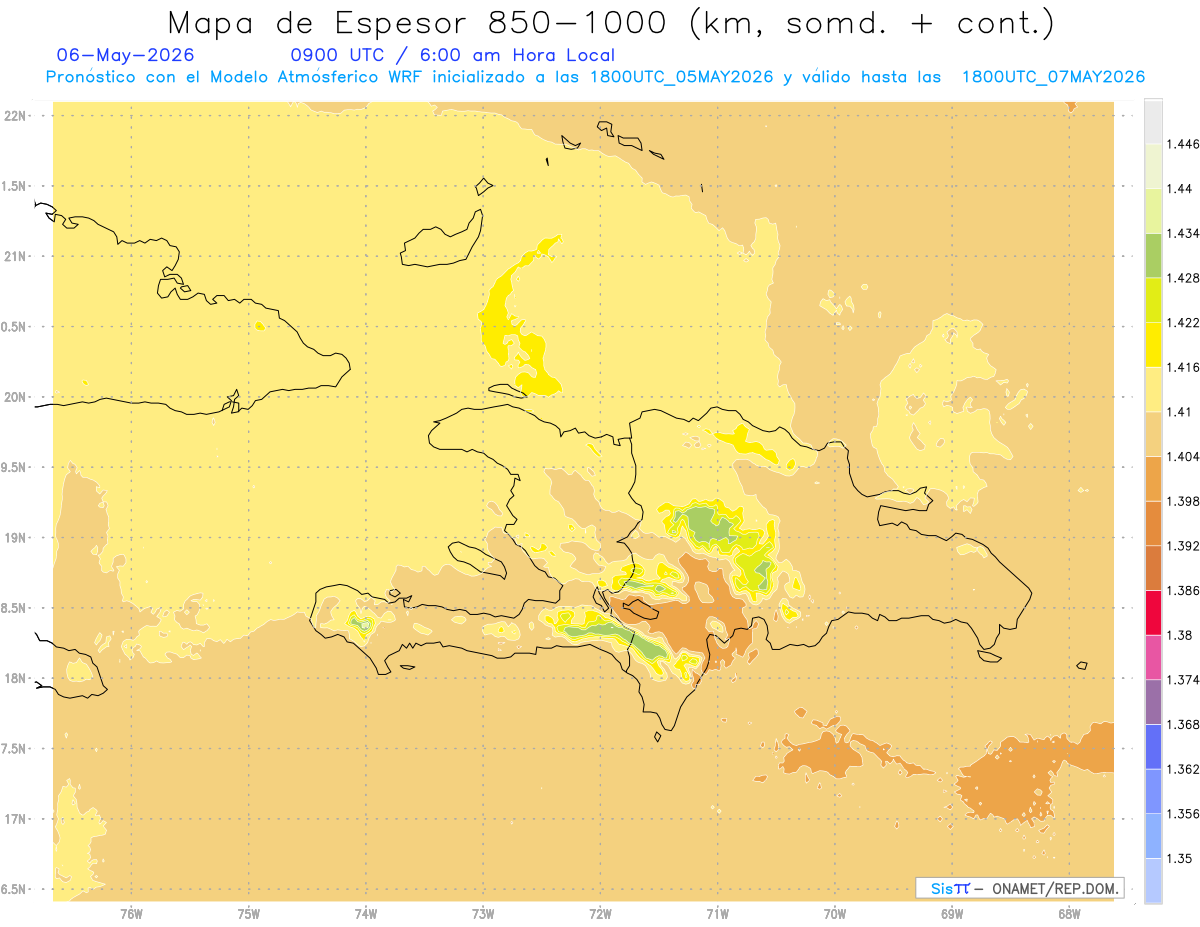Click the red 1.38 legend color band
1200x927 pixels.
[1153, 612]
